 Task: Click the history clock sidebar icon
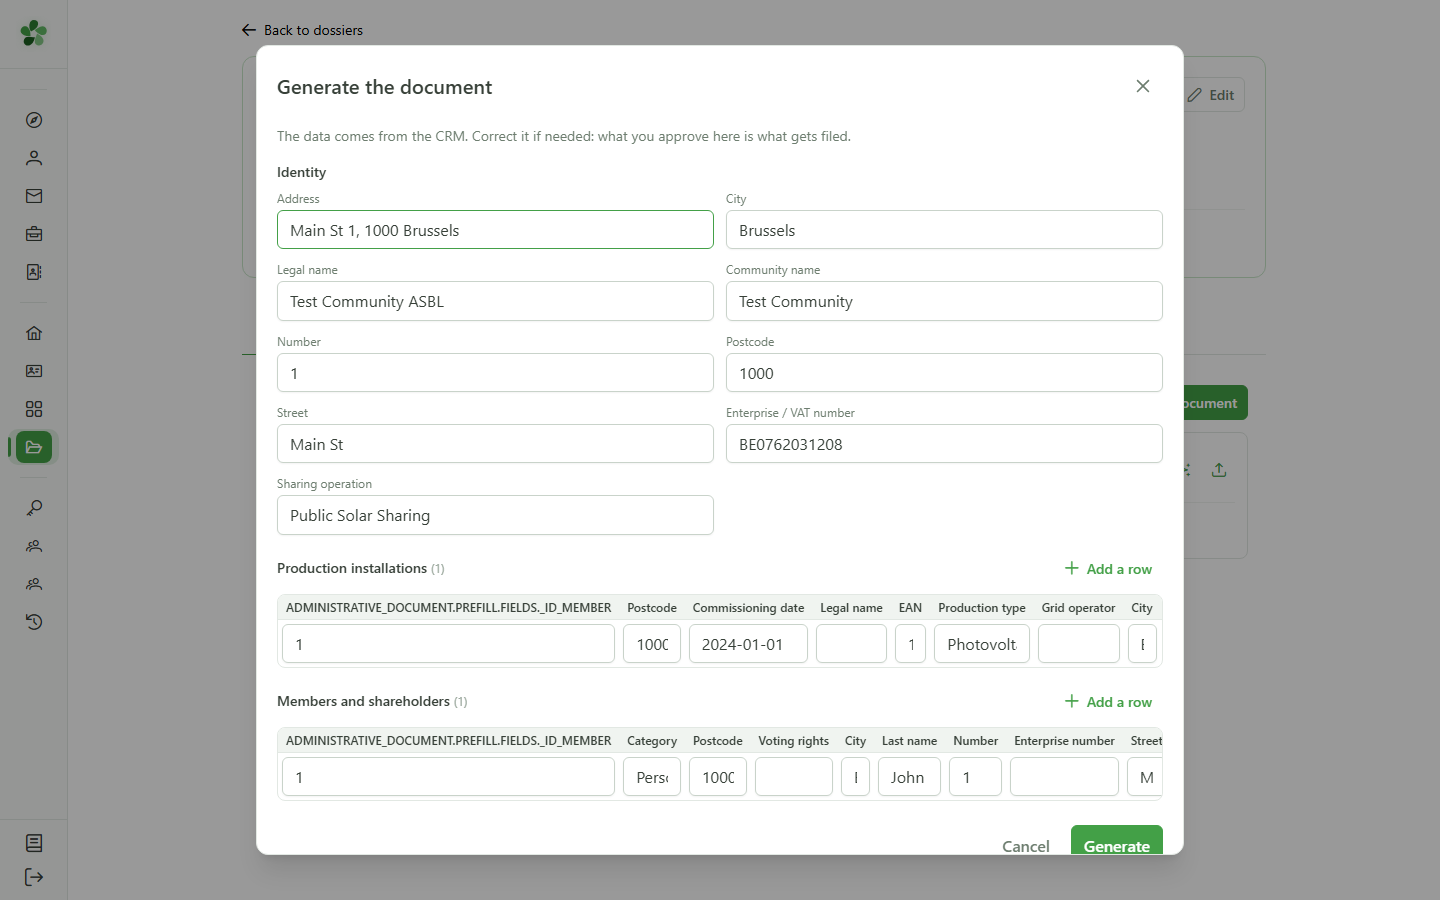tap(34, 622)
